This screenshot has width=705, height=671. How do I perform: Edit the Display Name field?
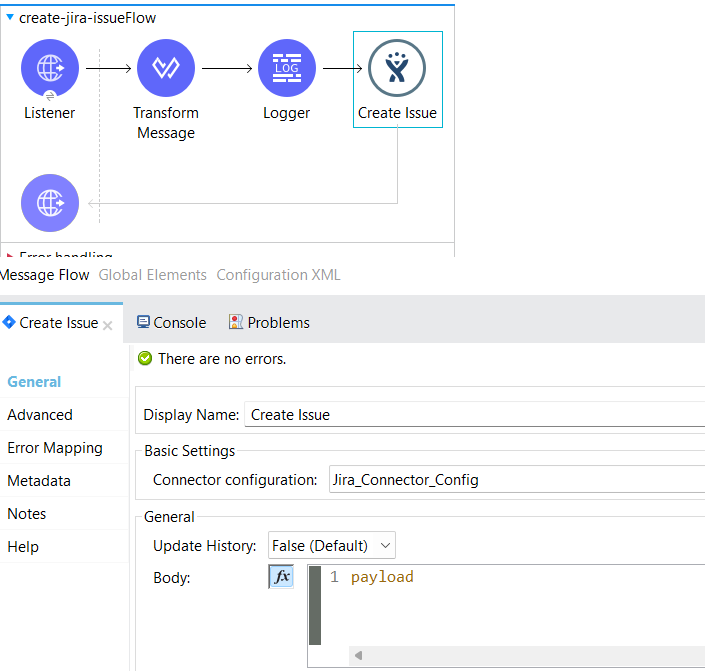pyautogui.click(x=474, y=415)
